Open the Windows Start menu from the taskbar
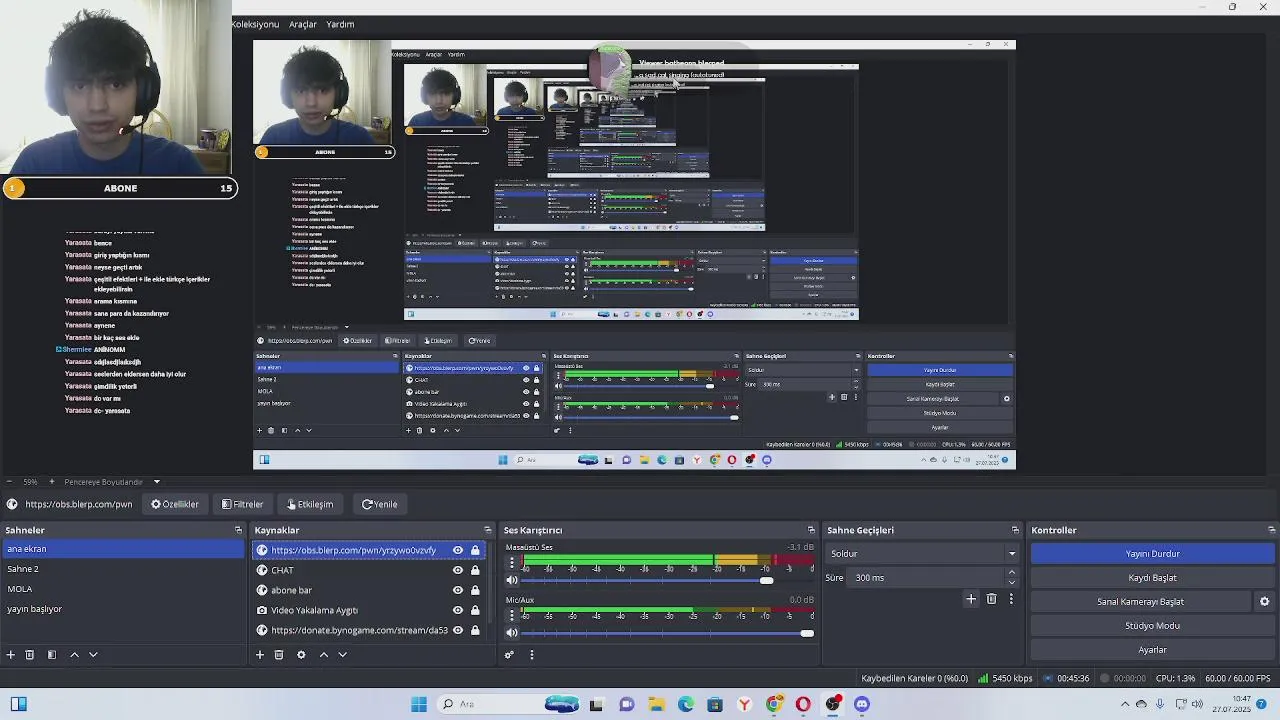This screenshot has width=1280, height=720. (419, 704)
